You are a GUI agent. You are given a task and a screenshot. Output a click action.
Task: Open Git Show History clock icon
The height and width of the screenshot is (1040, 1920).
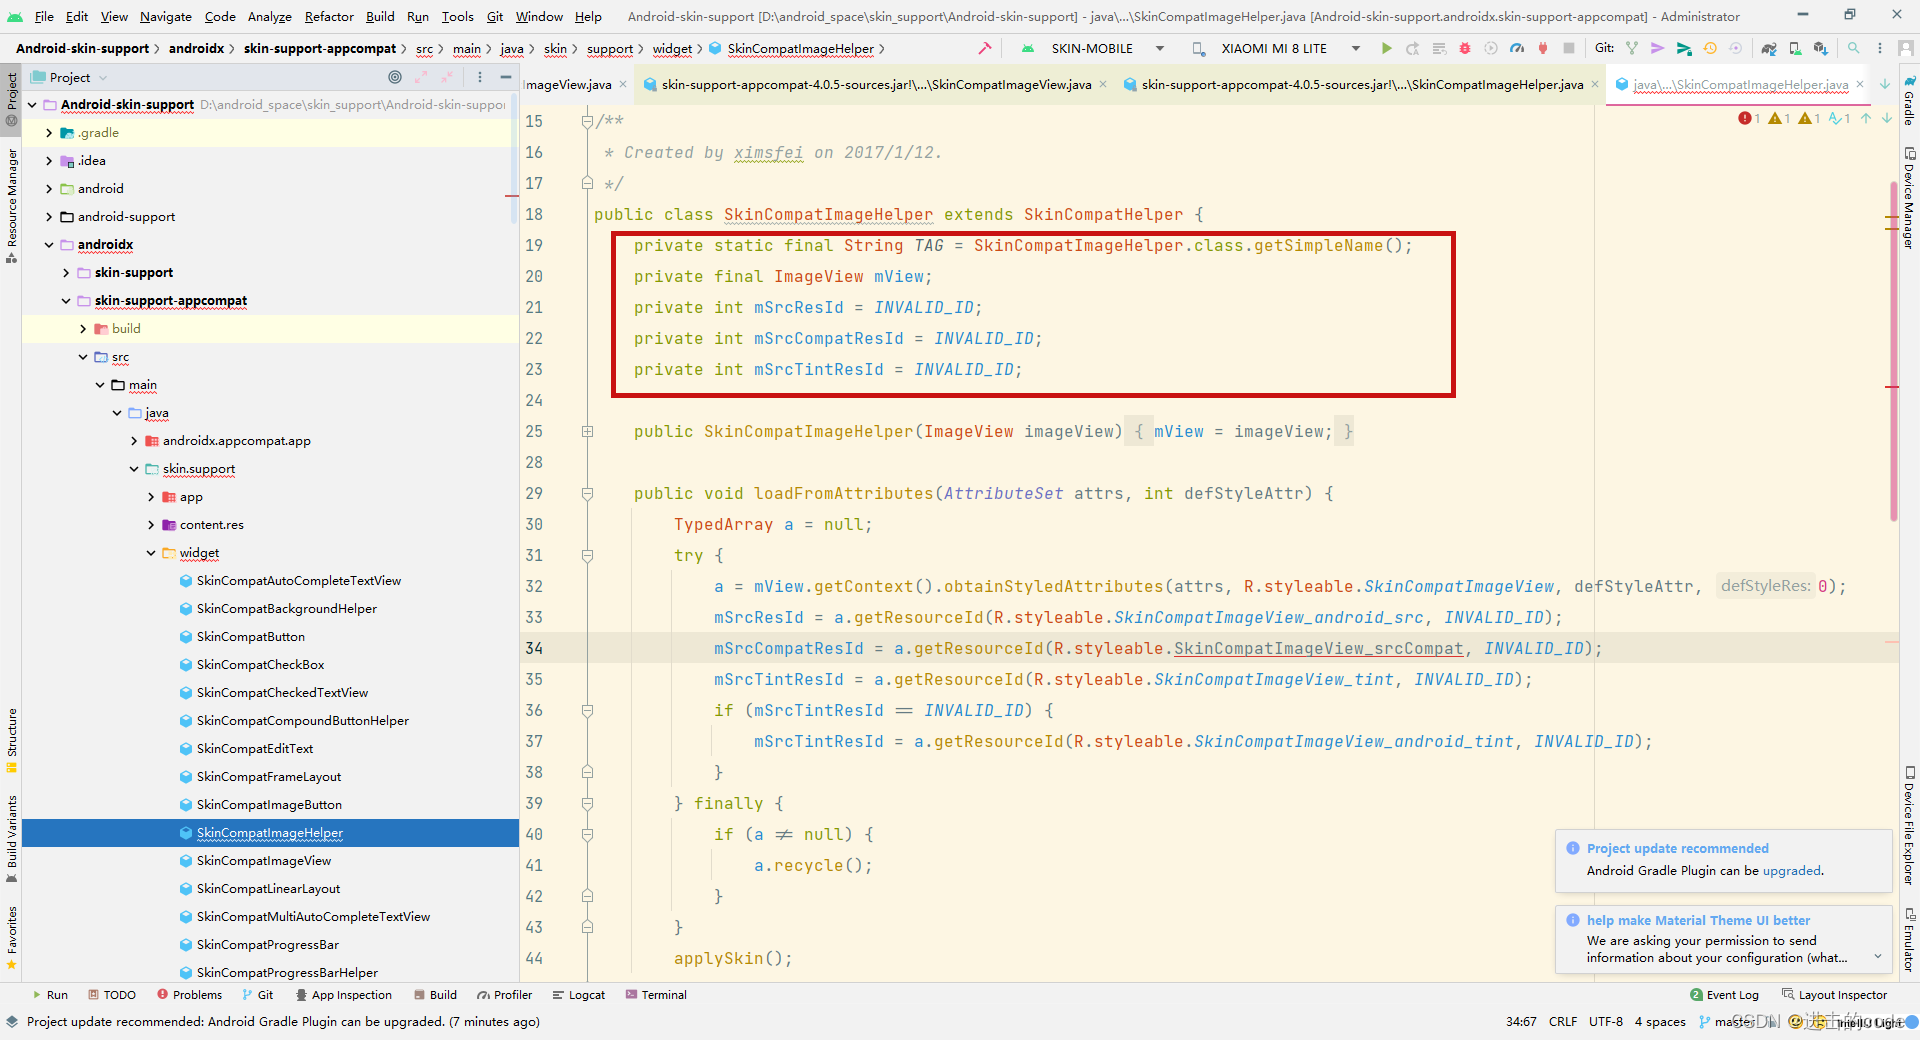click(1710, 48)
